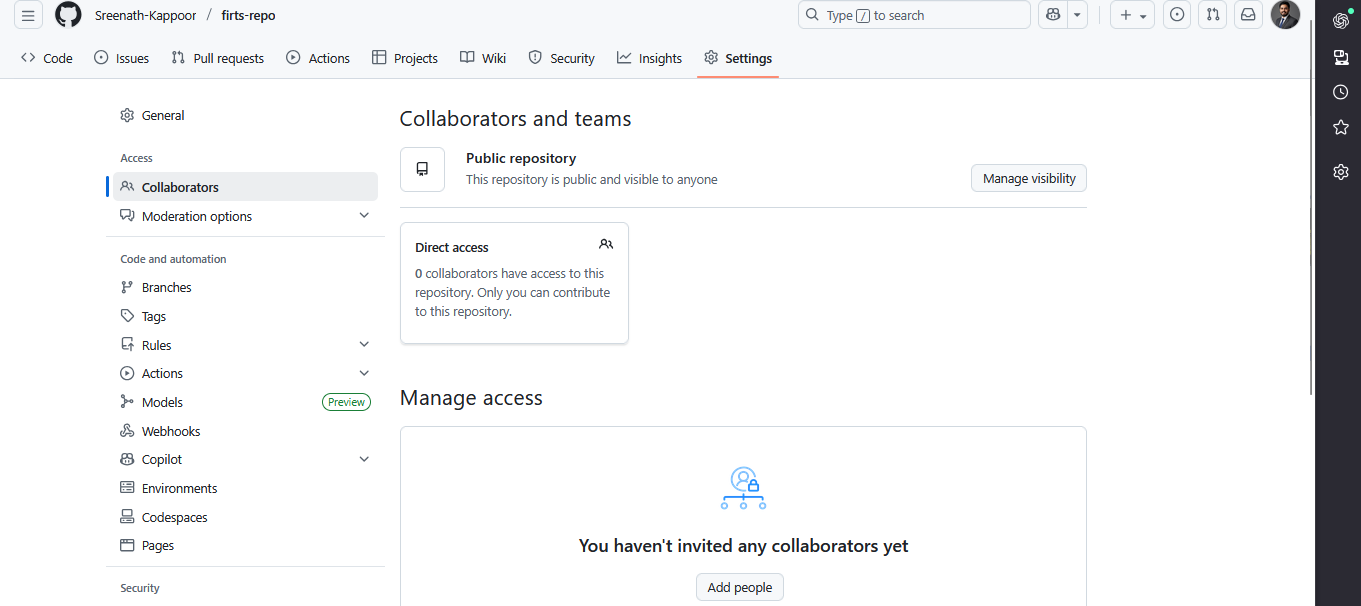Viewport: 1361px width, 606px height.
Task: Open the global issues icon in header
Action: click(x=1177, y=15)
